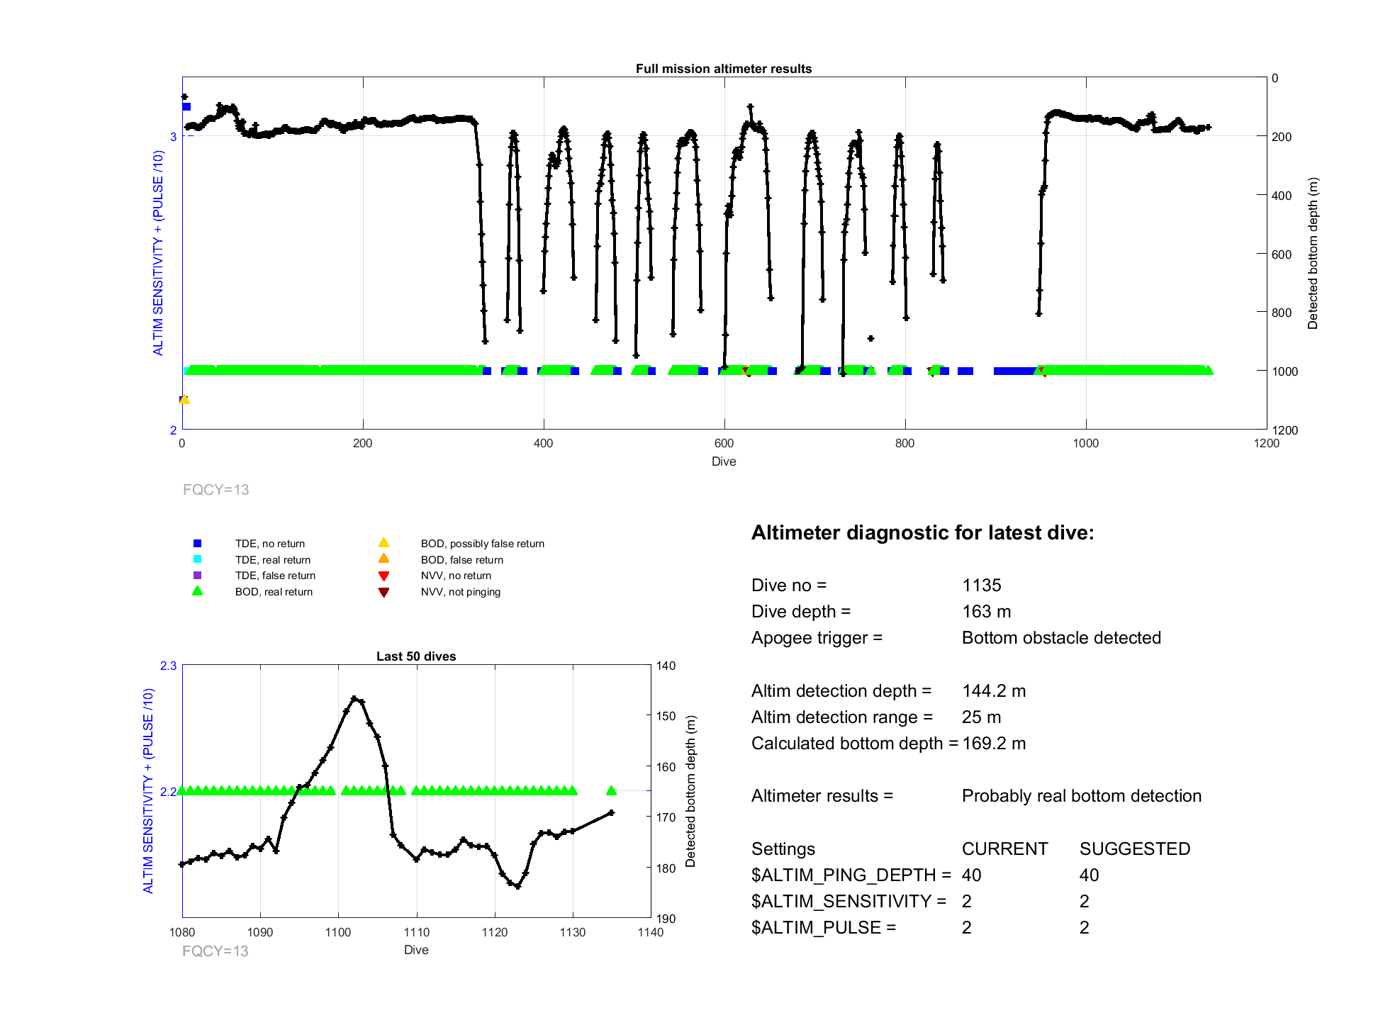Click the 1120 tick label on the Last 50 dives axis
The width and height of the screenshot is (1400, 1032).
(494, 933)
